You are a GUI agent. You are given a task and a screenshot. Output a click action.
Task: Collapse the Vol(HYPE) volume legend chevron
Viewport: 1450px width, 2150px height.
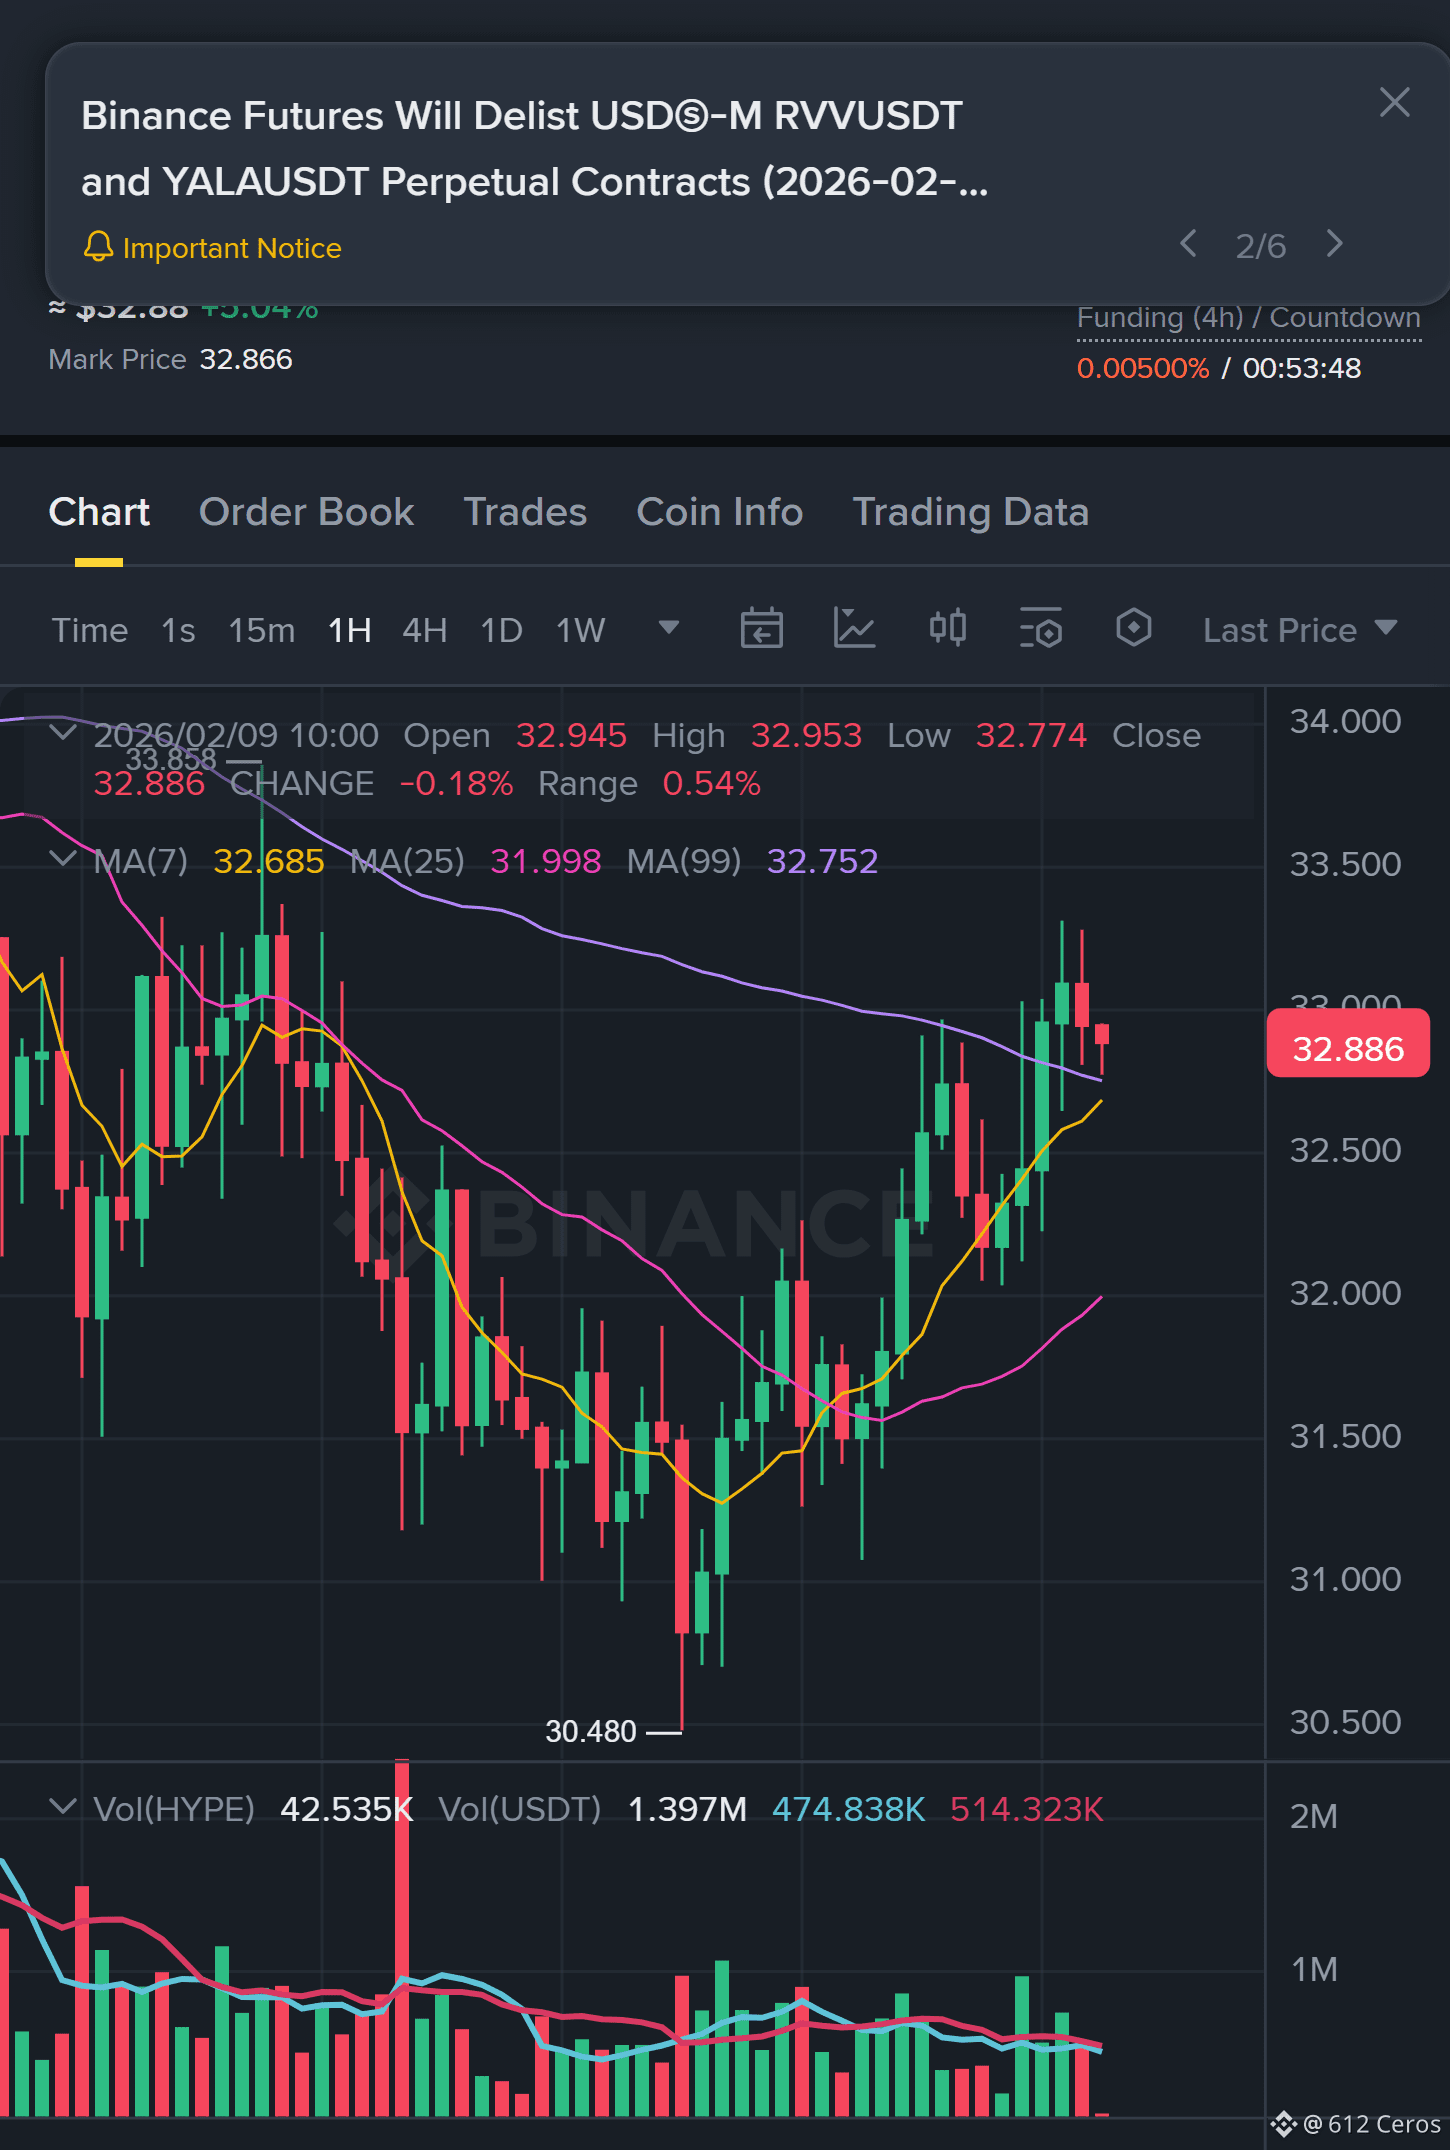(x=63, y=1807)
